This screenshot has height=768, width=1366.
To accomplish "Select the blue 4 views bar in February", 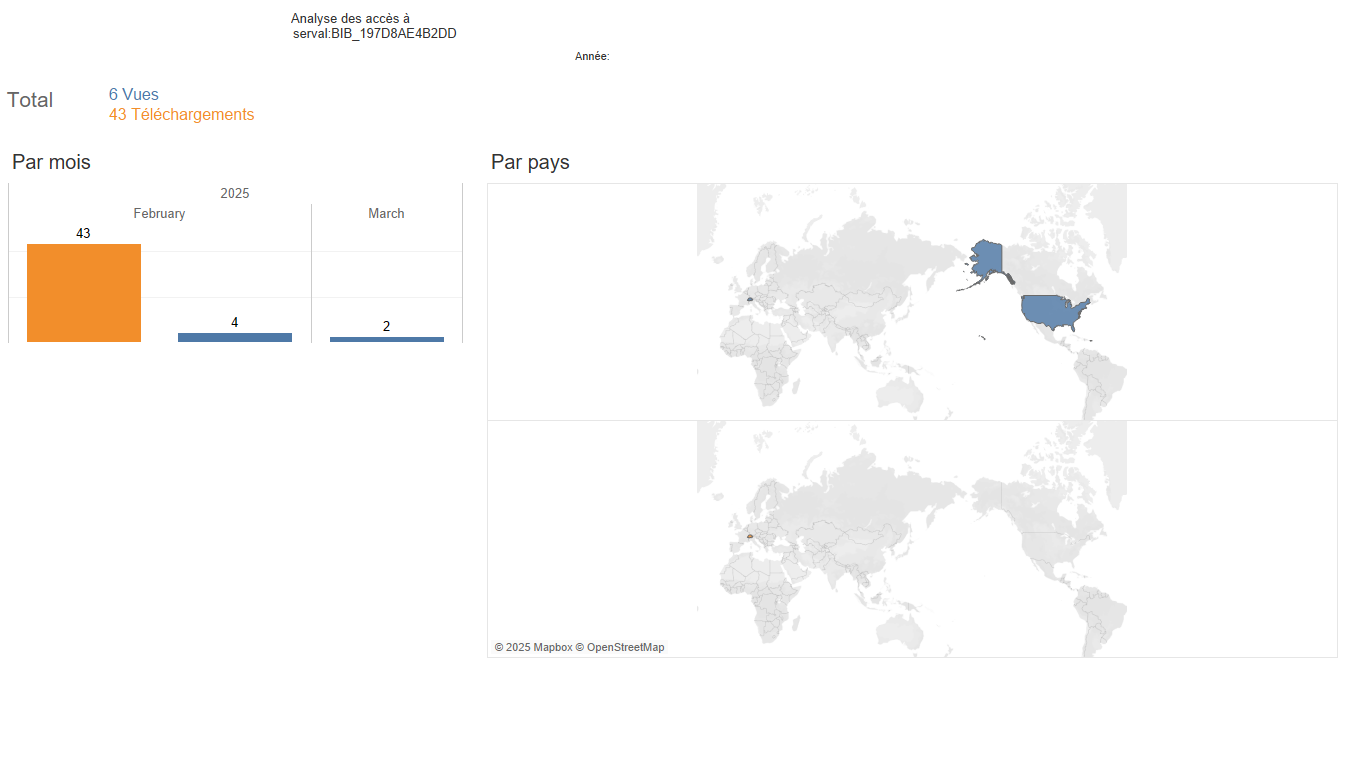I will point(235,337).
